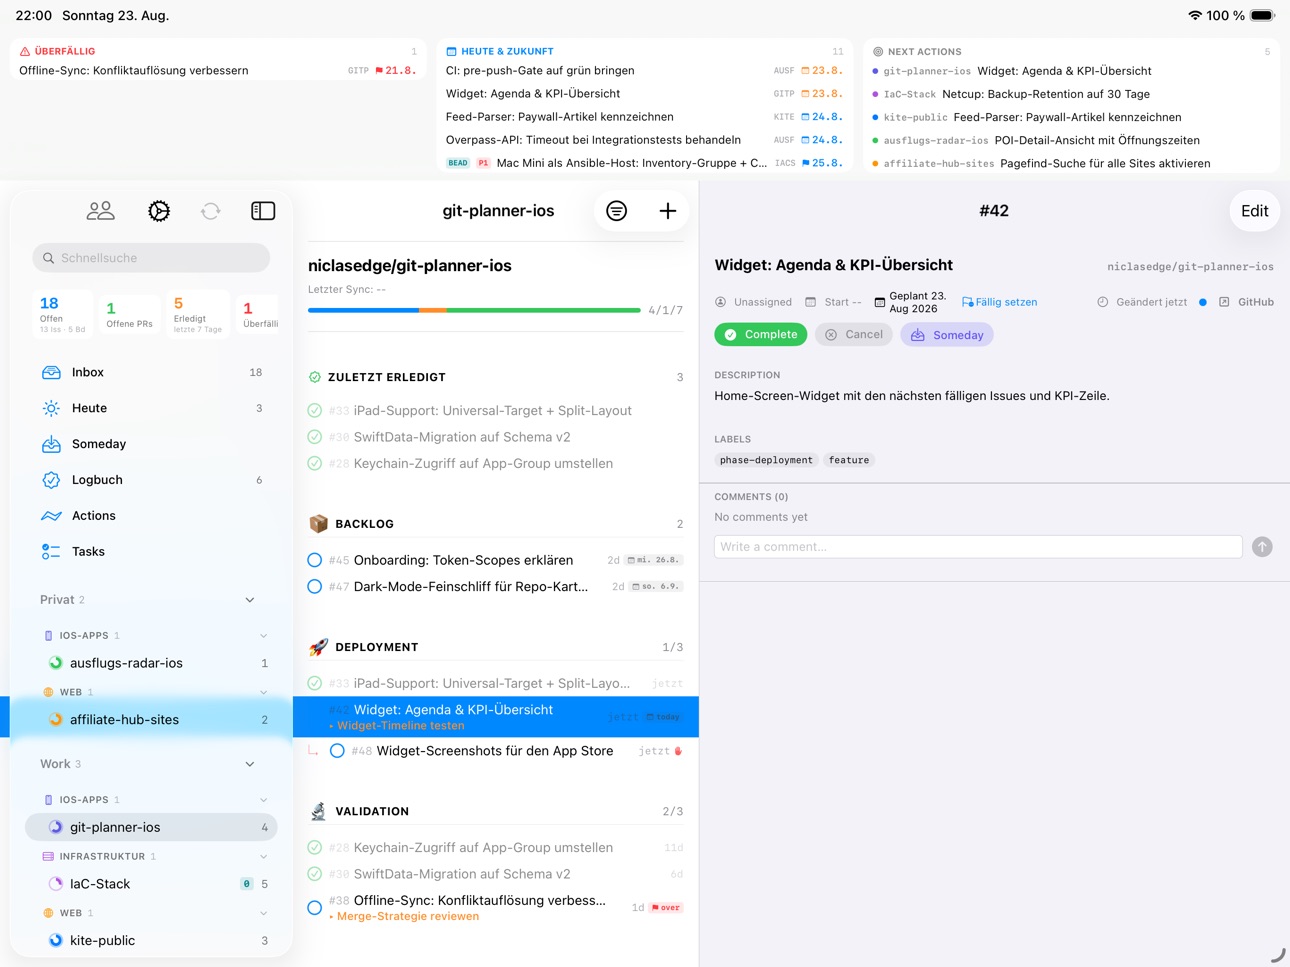Click the Write a comment field
Image resolution: width=1290 pixels, height=967 pixels.
pos(978,547)
